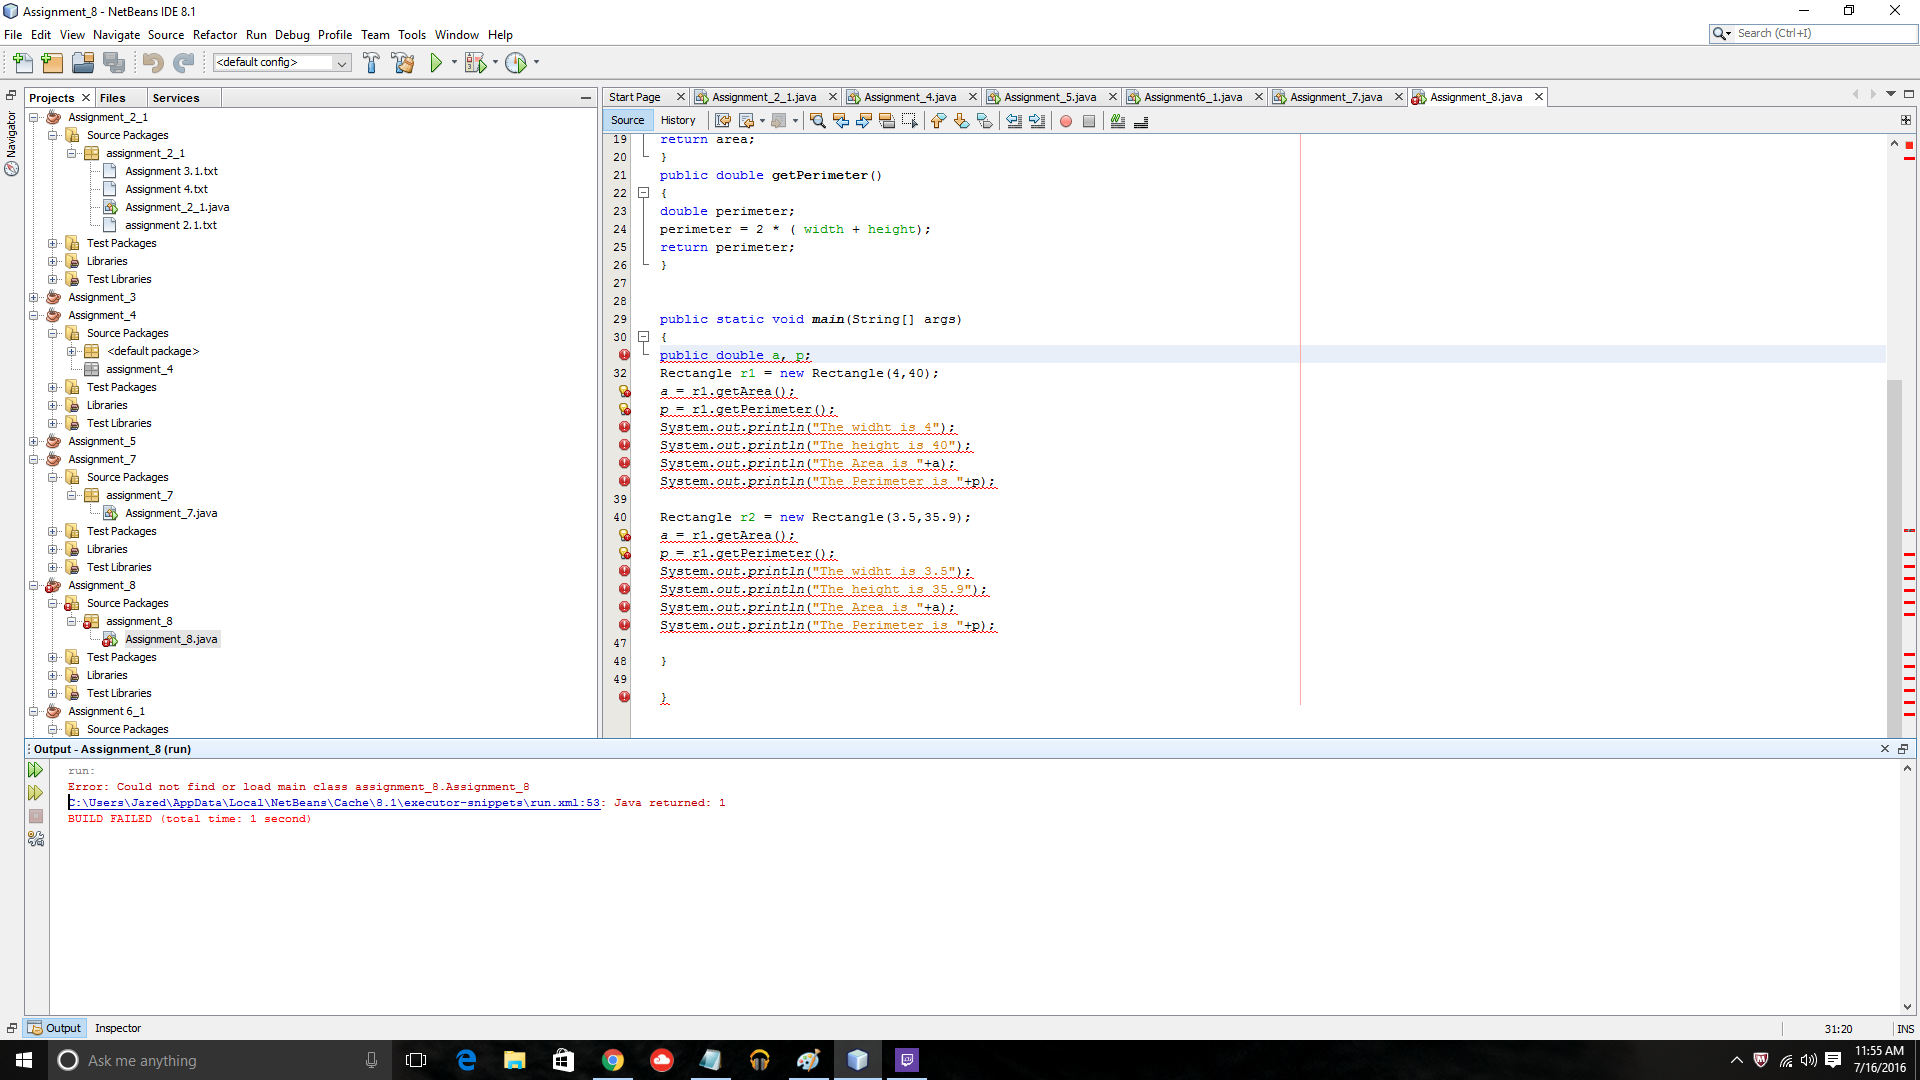
Task: Save all files using Save All icon
Action: pyautogui.click(x=115, y=62)
